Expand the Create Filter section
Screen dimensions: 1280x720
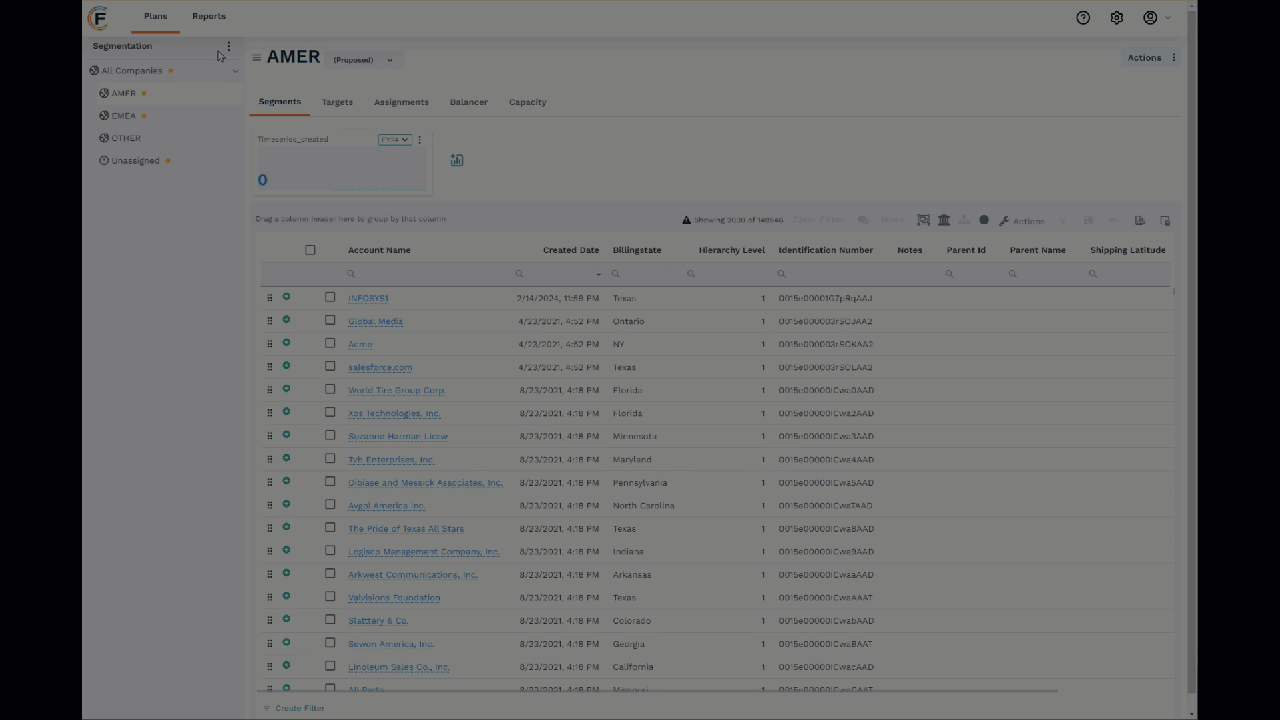pos(294,708)
